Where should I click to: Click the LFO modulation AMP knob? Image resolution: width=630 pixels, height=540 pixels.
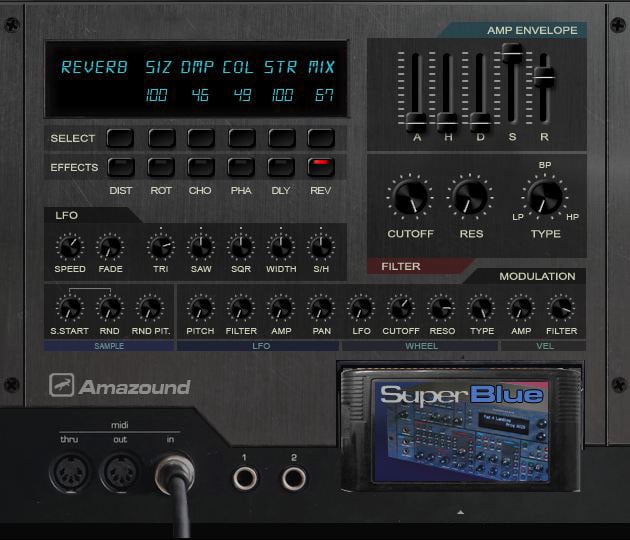point(281,308)
